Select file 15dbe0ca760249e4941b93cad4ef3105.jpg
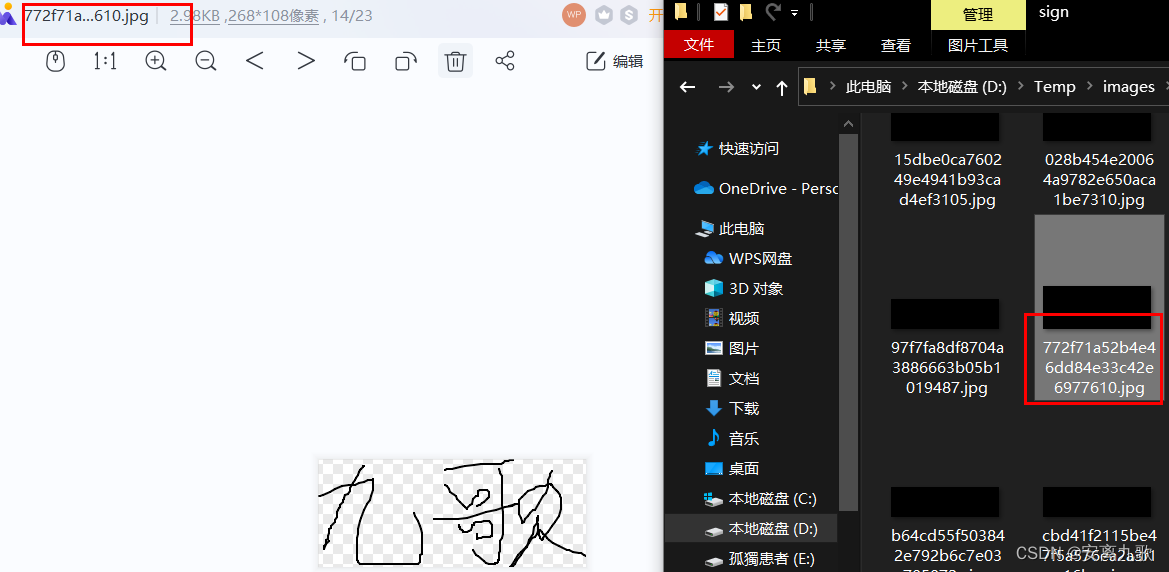The image size is (1169, 572). tap(947, 160)
